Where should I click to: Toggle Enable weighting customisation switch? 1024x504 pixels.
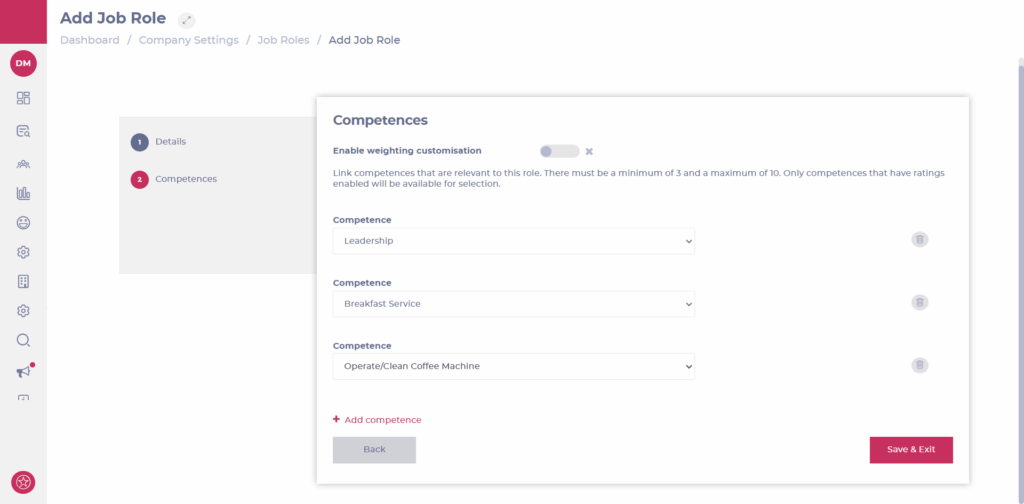[x=560, y=151]
